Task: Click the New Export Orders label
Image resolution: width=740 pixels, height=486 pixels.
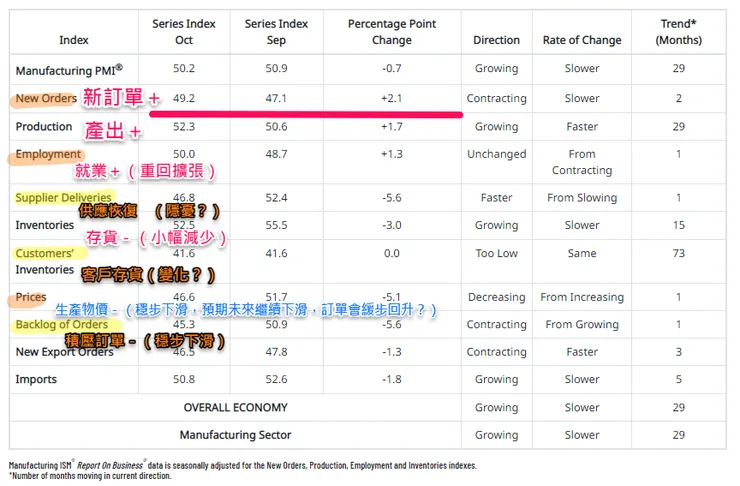Action: pos(65,352)
